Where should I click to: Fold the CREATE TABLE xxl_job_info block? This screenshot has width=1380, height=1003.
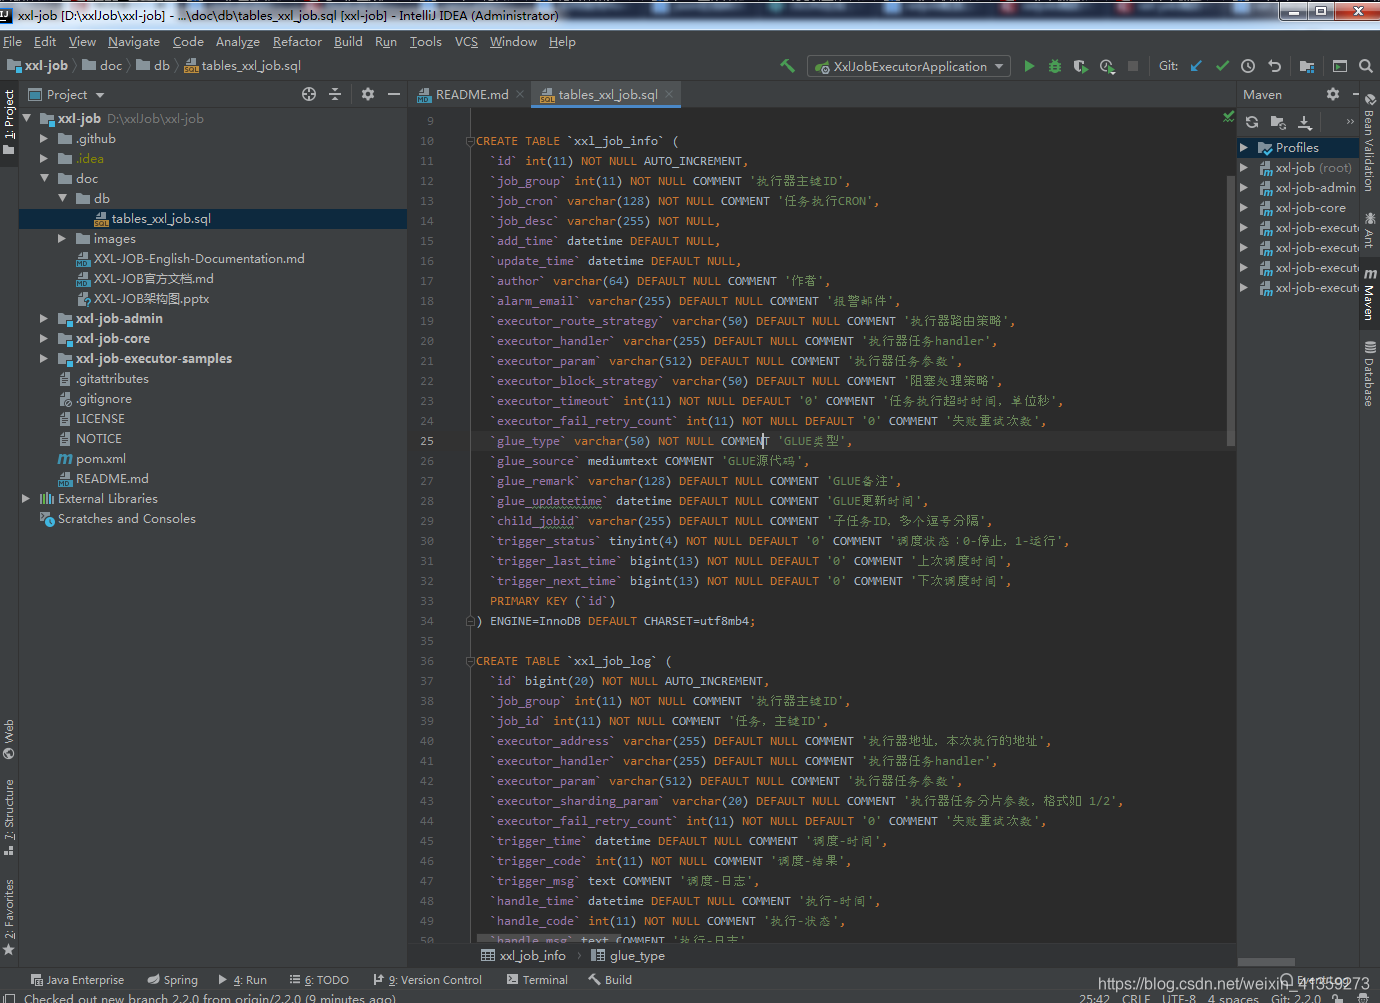click(470, 141)
